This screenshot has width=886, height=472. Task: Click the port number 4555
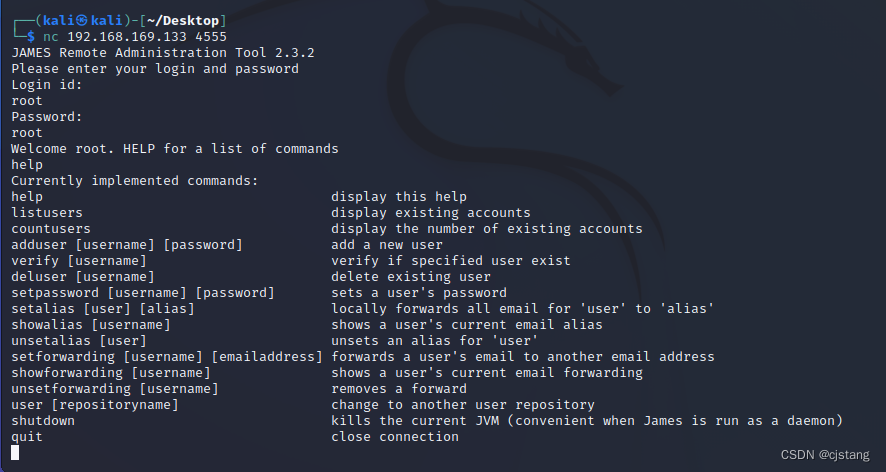(211, 37)
